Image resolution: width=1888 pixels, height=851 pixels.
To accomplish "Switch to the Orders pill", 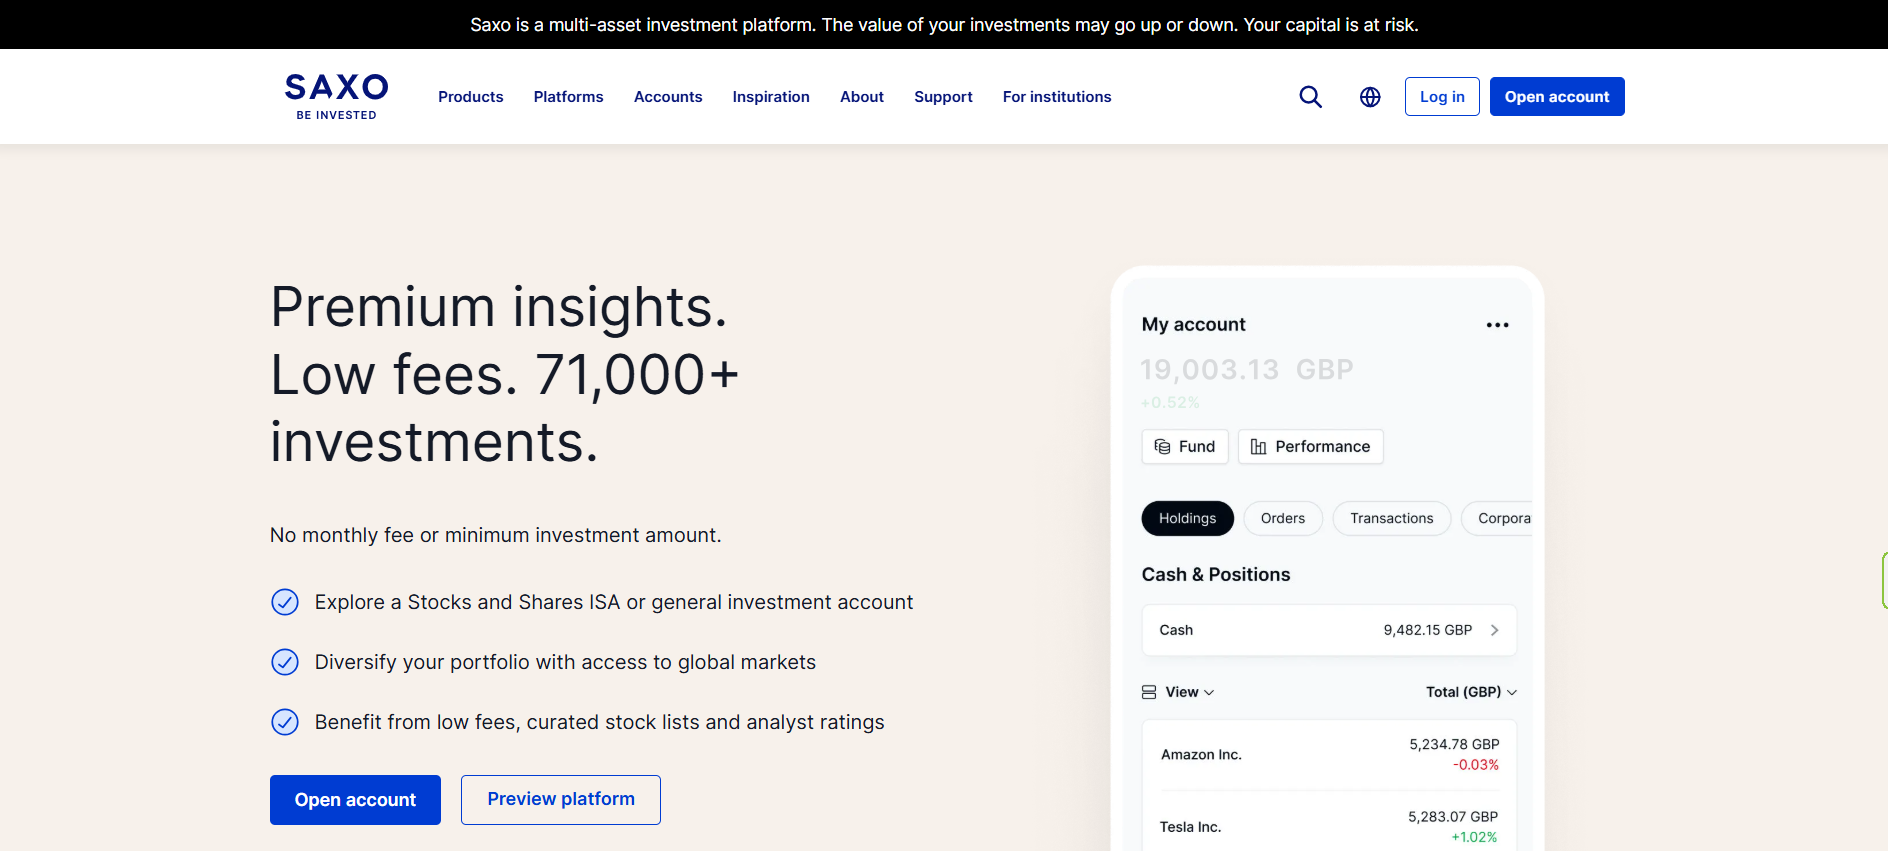I will coord(1282,518).
